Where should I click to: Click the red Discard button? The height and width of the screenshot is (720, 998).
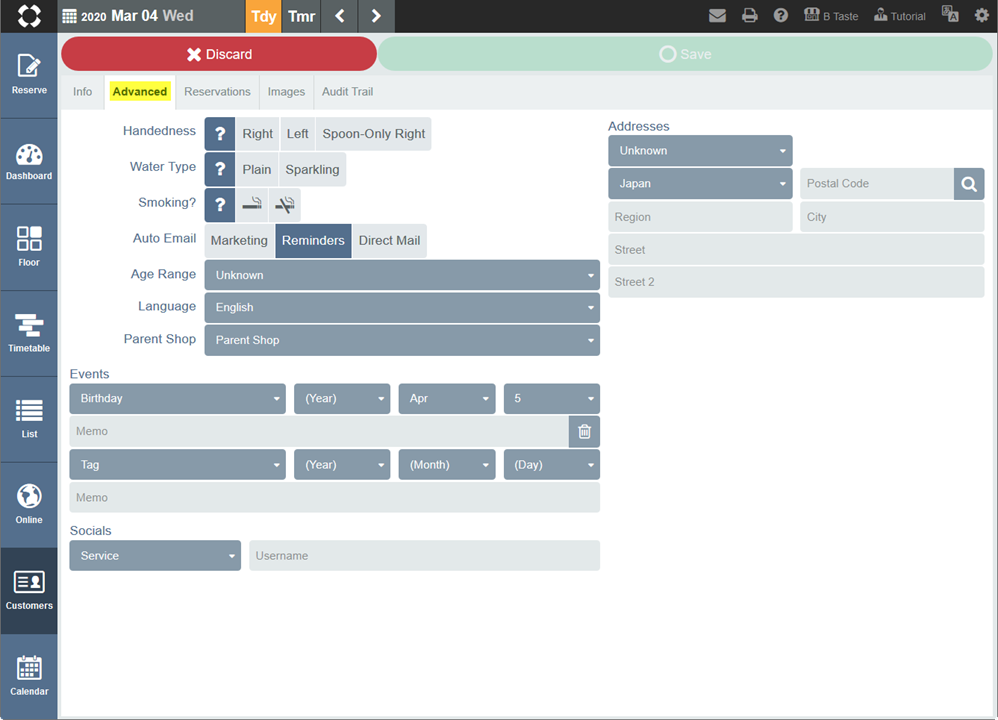point(219,54)
